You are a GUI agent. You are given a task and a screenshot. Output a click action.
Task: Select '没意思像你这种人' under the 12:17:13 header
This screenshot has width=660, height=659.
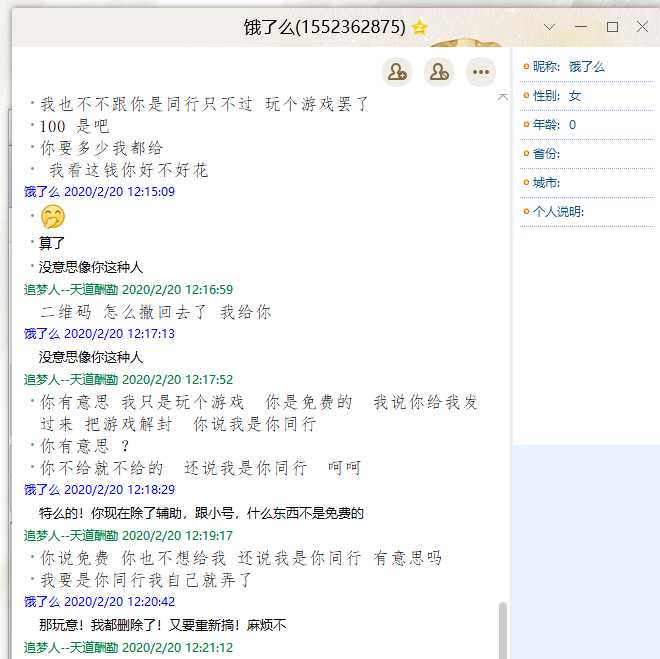click(91, 357)
